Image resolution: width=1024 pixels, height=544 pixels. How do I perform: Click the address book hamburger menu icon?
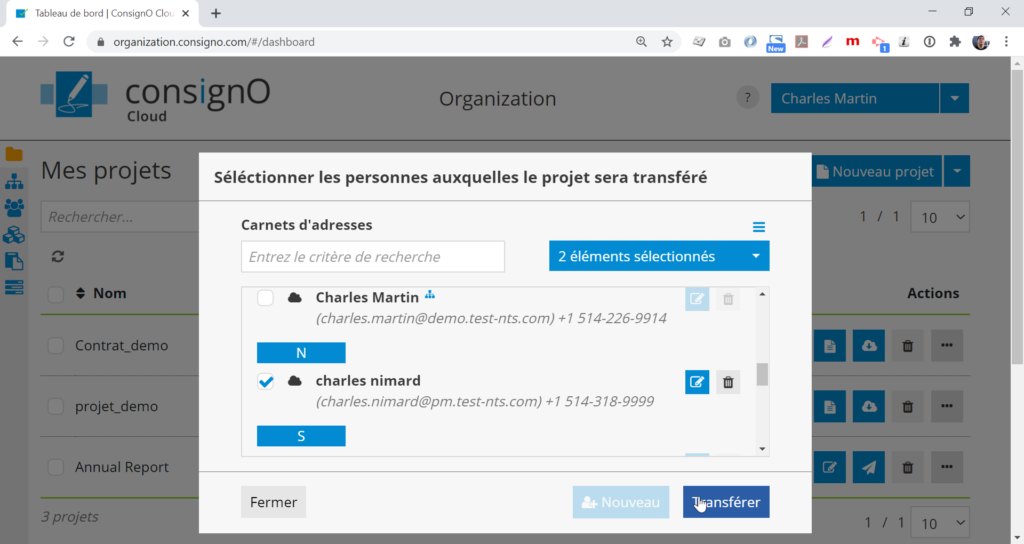point(759,227)
